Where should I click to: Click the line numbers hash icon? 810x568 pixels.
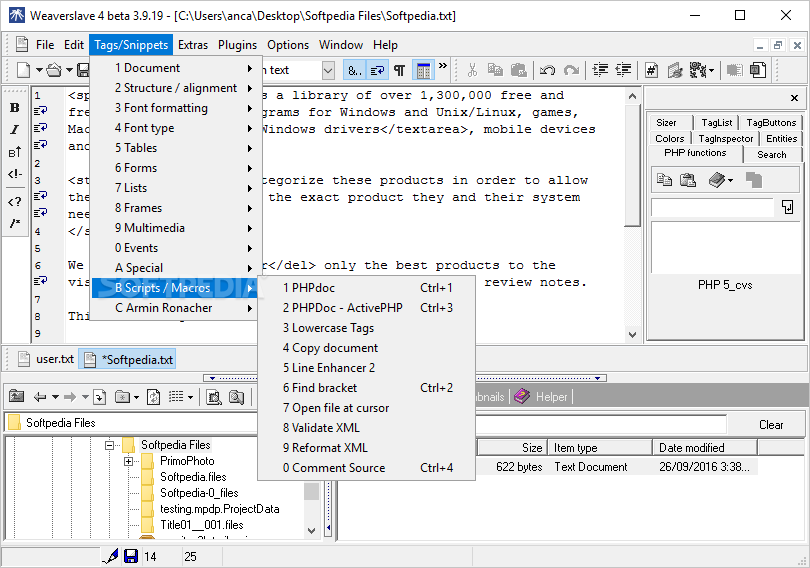[x=651, y=70]
